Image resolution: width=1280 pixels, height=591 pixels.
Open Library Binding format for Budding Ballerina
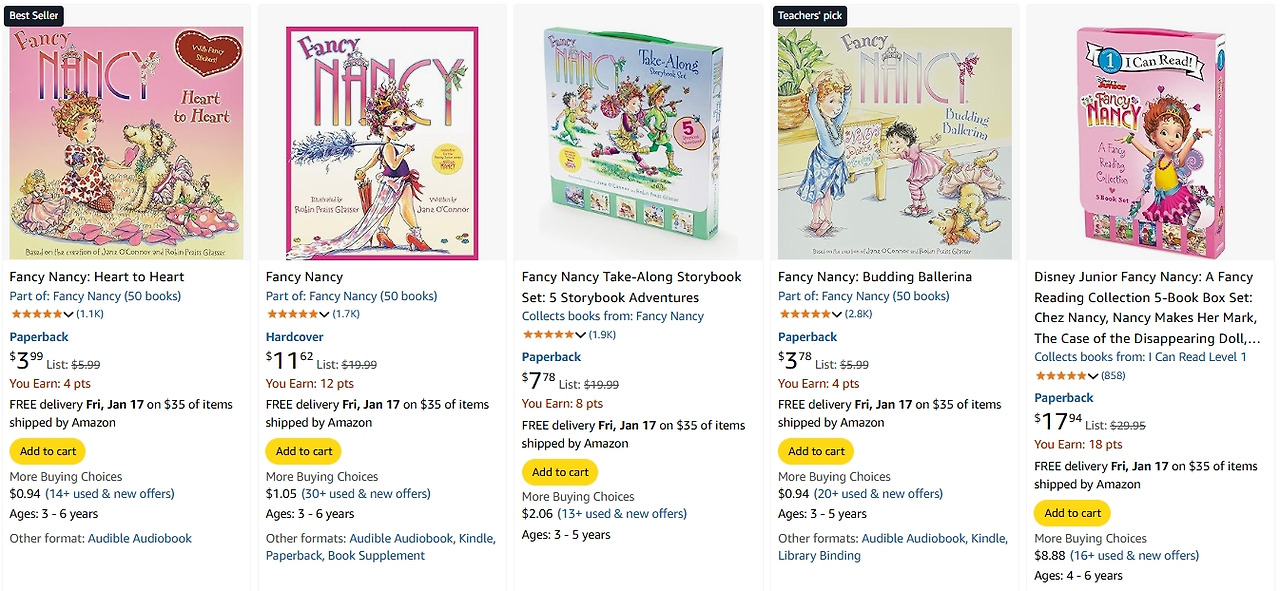(x=819, y=555)
